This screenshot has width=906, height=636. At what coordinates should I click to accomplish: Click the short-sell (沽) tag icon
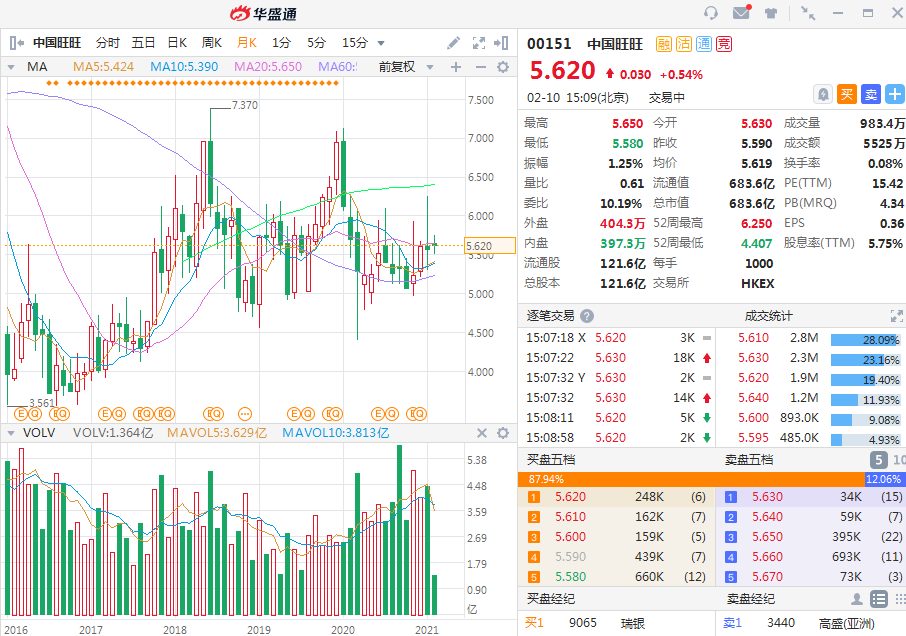684,44
